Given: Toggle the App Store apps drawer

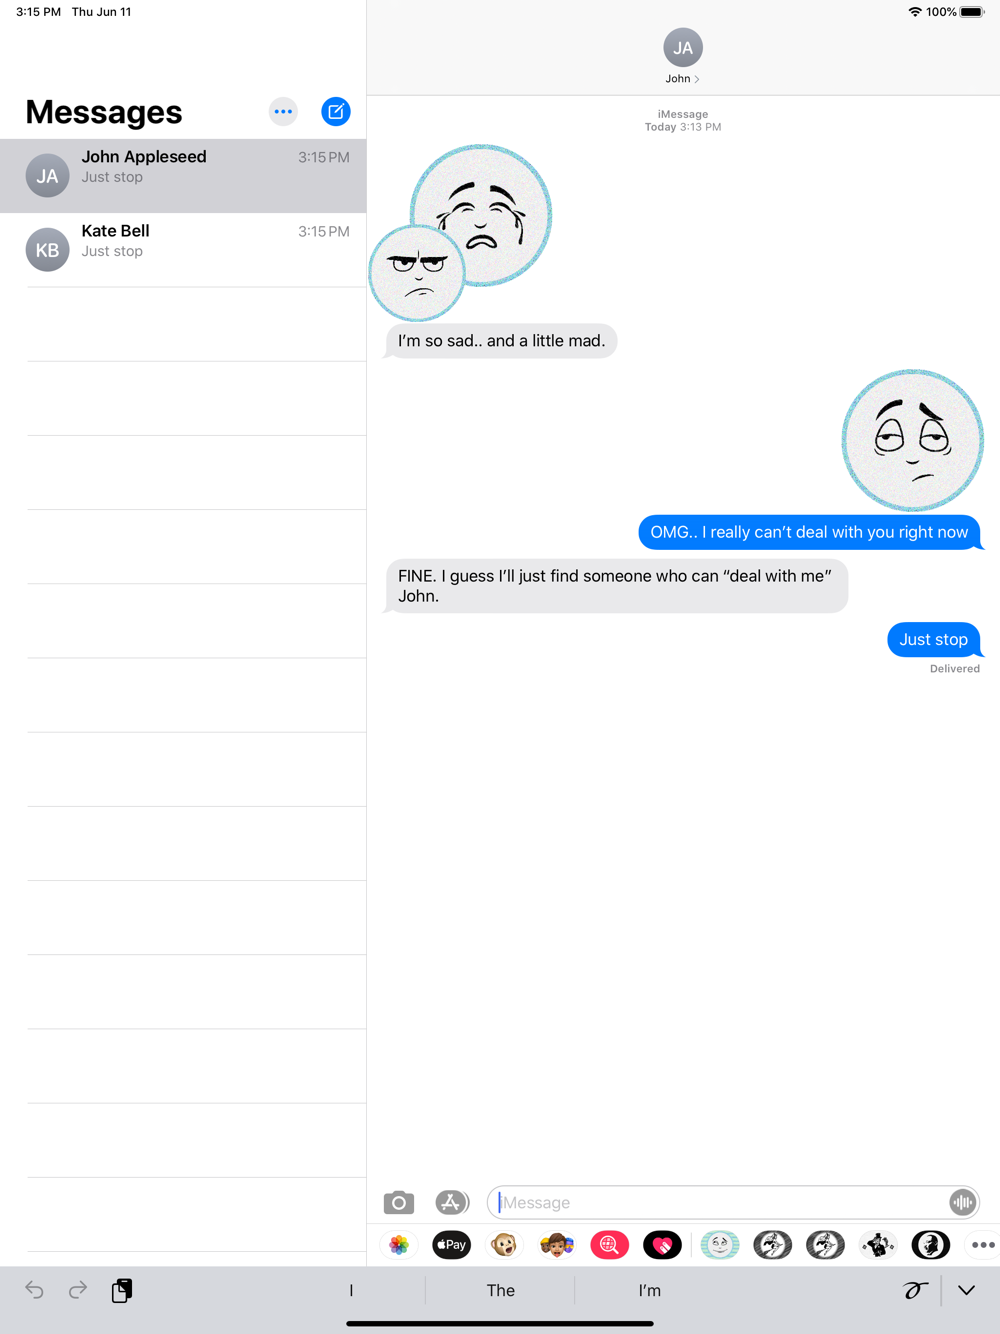Looking at the screenshot, I should [x=452, y=1202].
